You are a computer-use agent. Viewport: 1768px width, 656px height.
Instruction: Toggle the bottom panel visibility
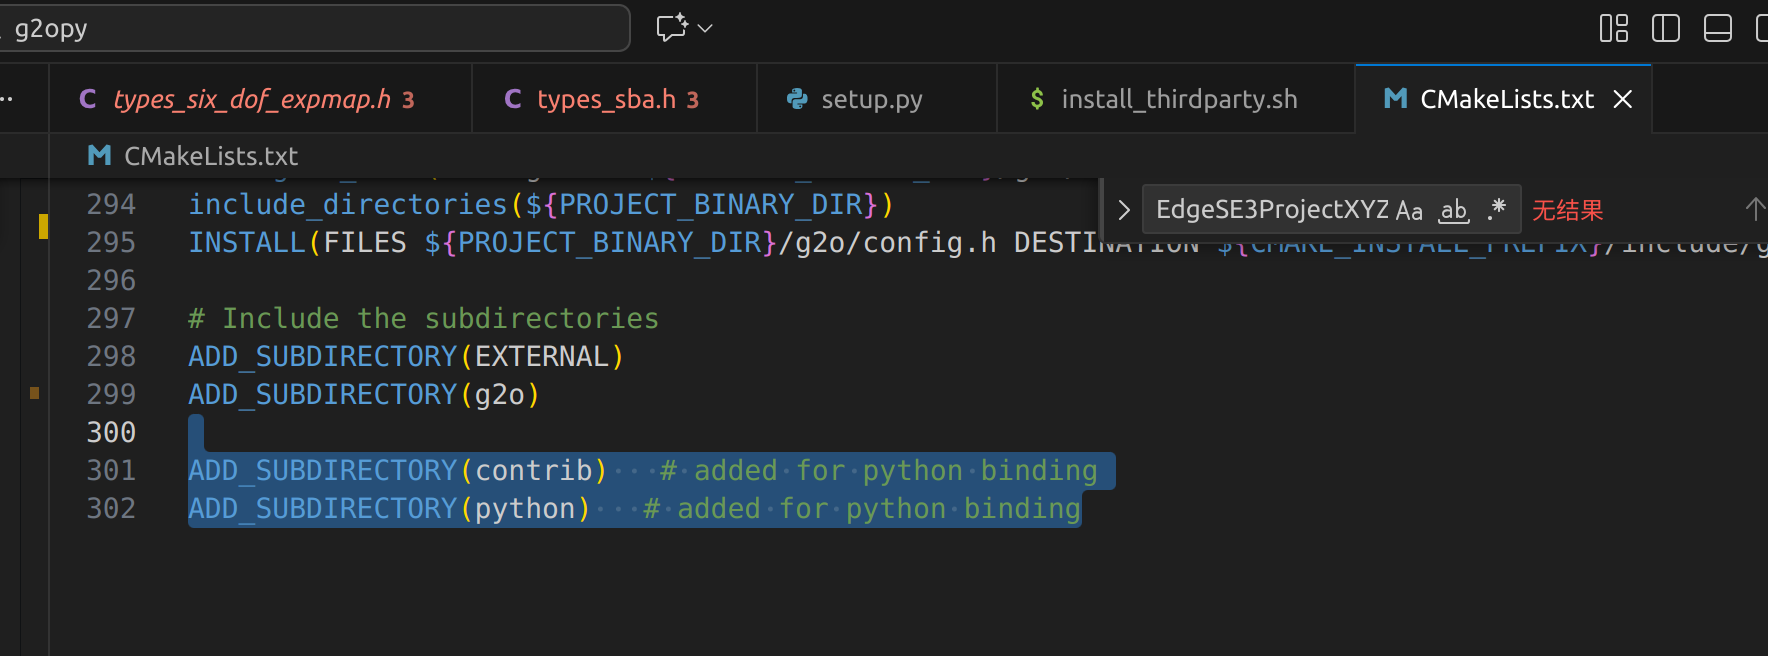pyautogui.click(x=1717, y=28)
